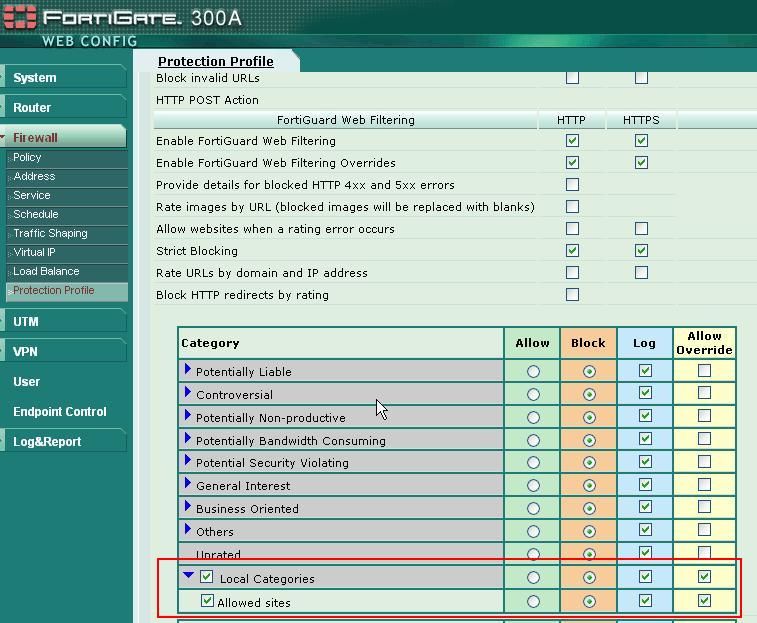Go to Firewall Policy page
Image resolution: width=757 pixels, height=623 pixels.
point(27,157)
